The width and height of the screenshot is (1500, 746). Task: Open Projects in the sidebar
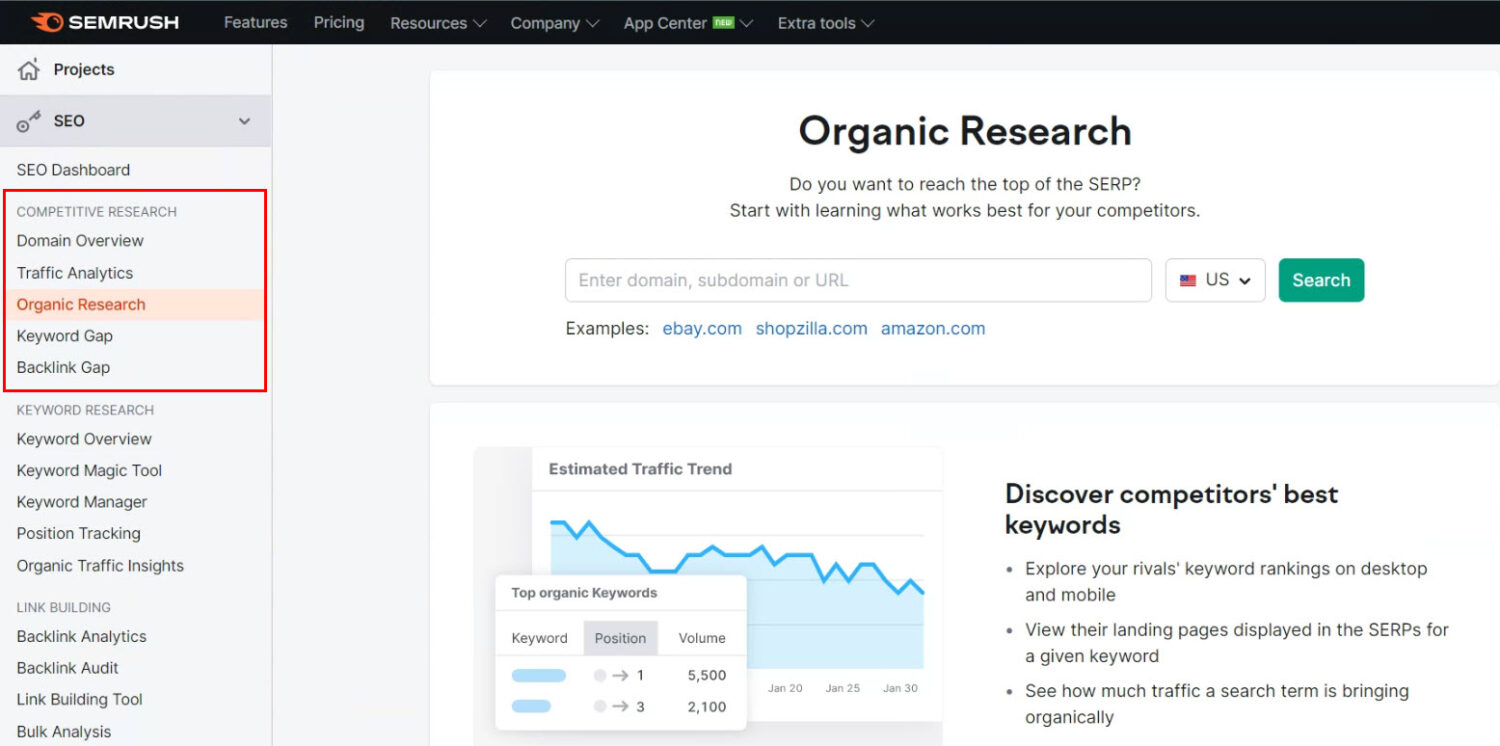point(84,69)
